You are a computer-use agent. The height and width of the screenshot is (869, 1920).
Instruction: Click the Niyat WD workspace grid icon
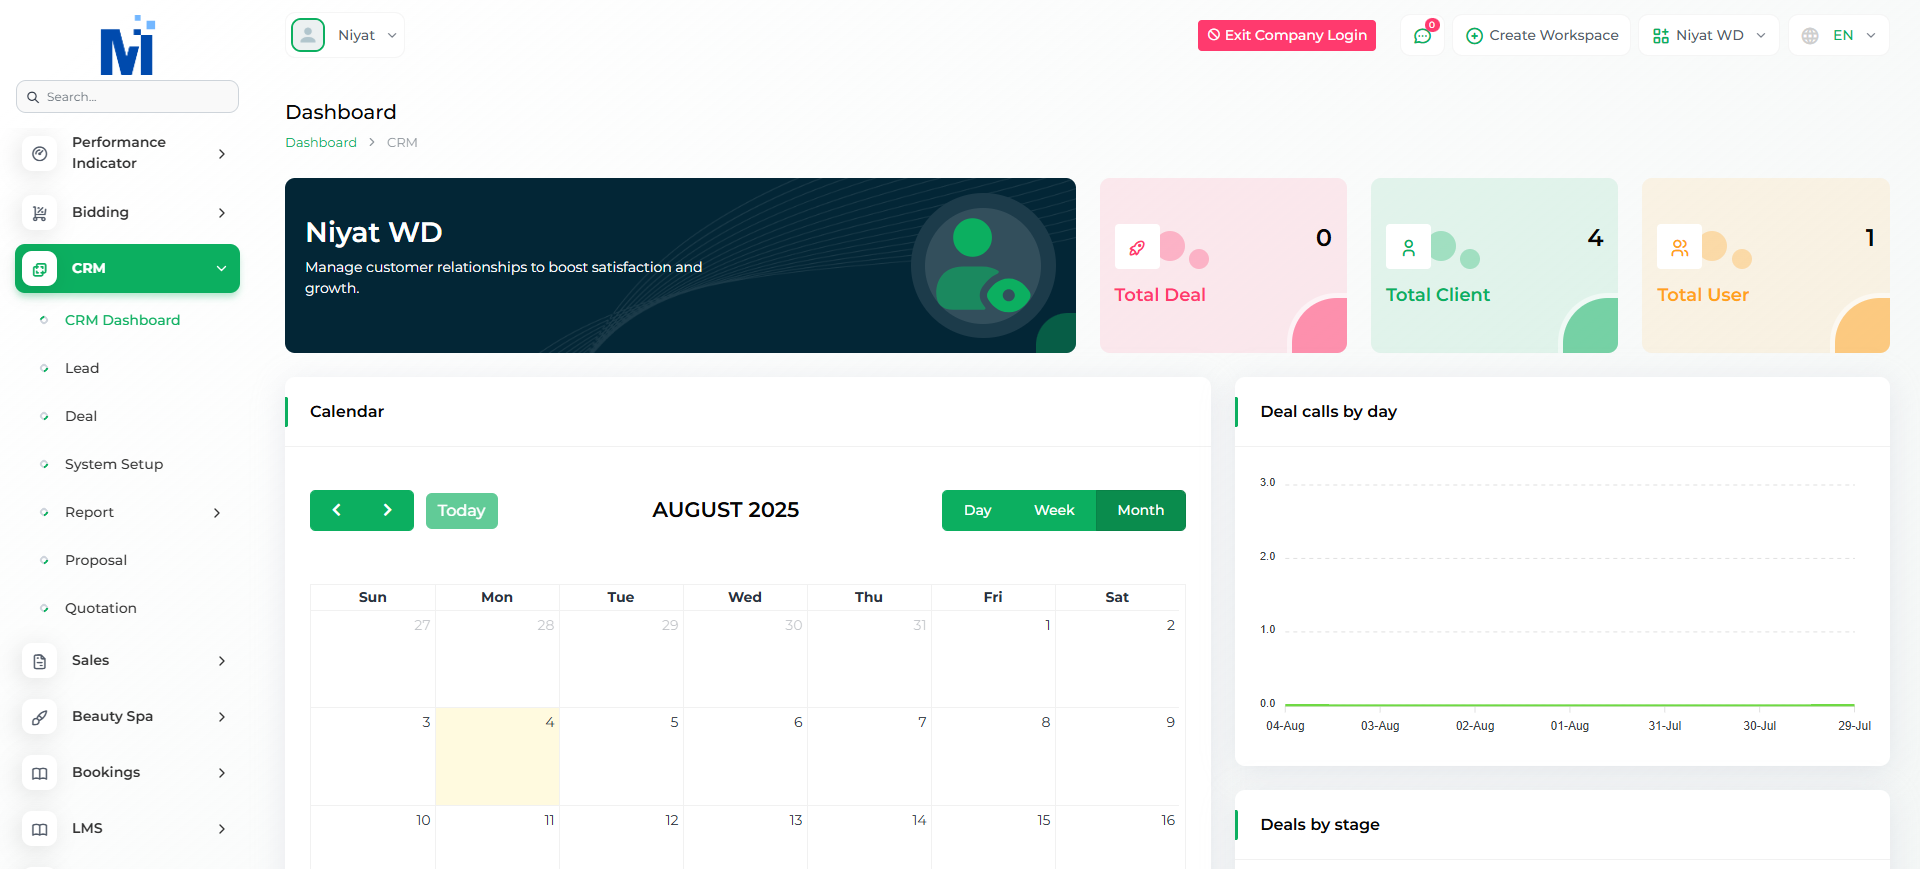click(x=1661, y=36)
